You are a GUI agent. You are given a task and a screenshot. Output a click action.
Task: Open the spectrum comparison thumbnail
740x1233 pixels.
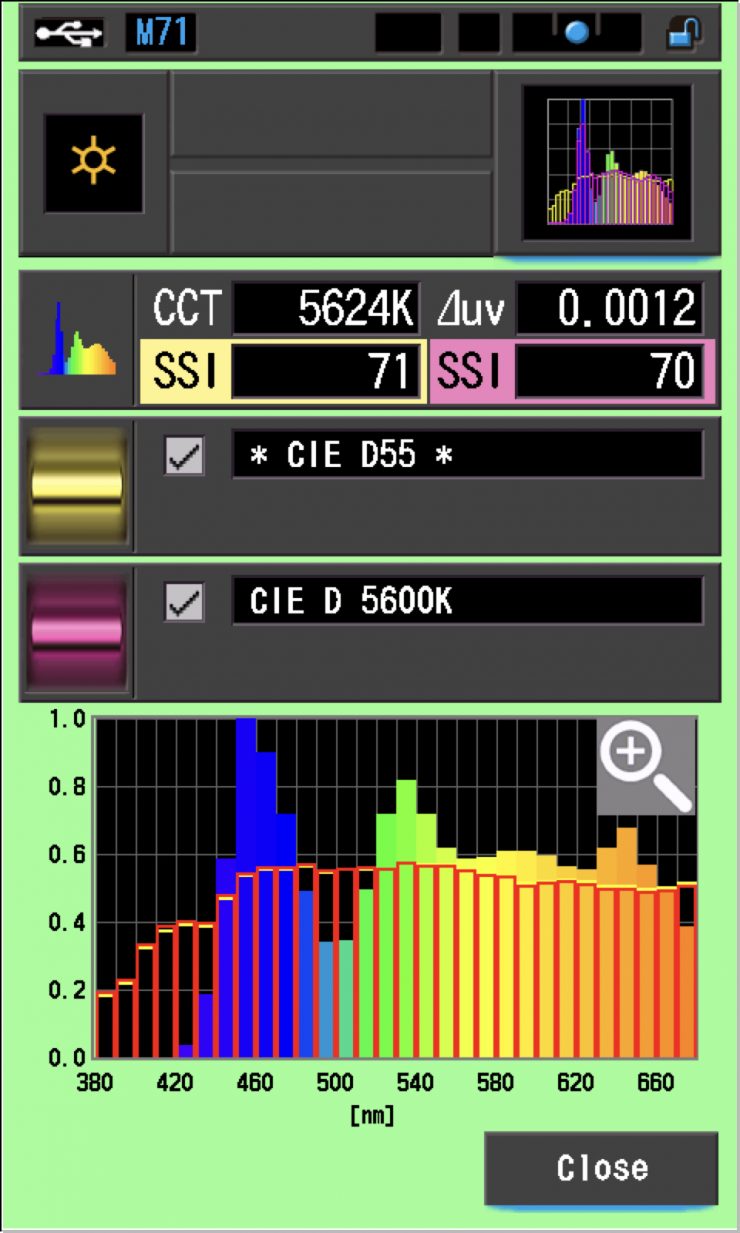607,163
